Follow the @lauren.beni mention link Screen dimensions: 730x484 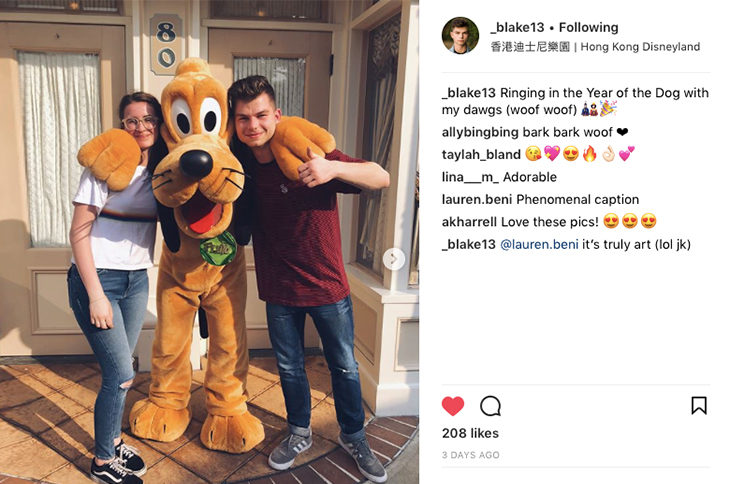pos(539,245)
